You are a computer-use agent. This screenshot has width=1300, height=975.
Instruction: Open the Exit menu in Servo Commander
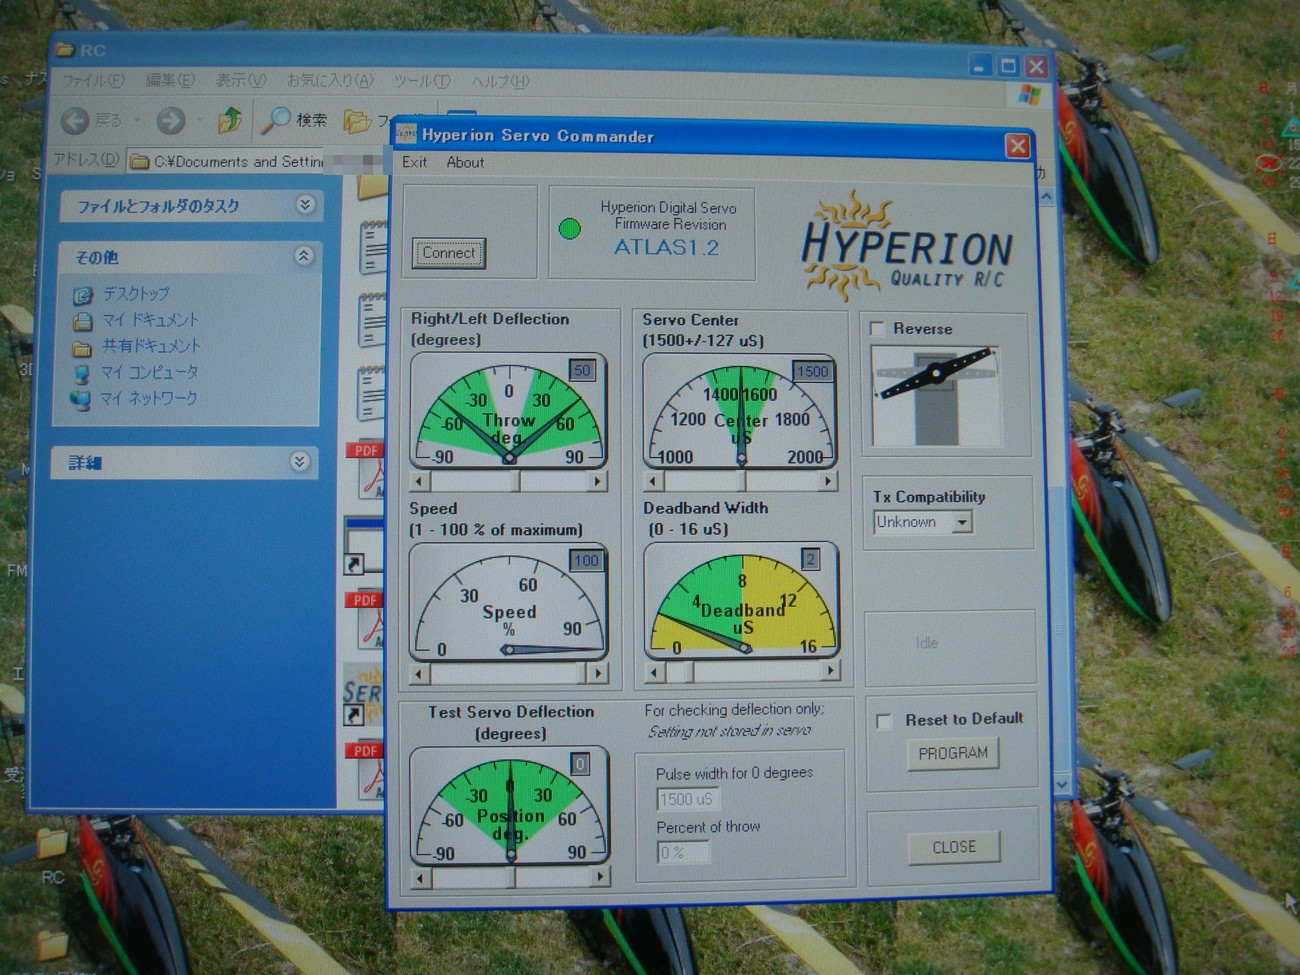point(414,162)
